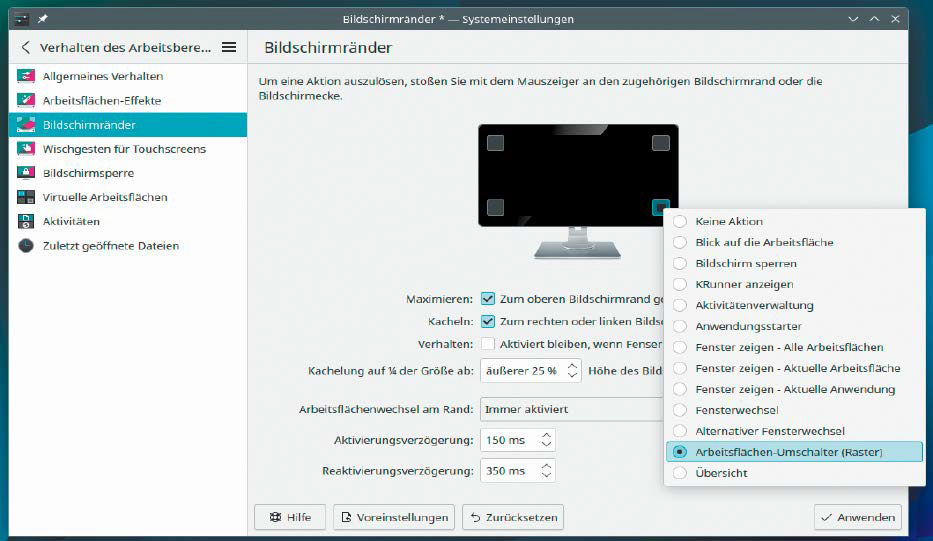Select Alternativer Fensterwechsel option
The width and height of the screenshot is (933, 541).
[x=794, y=431]
